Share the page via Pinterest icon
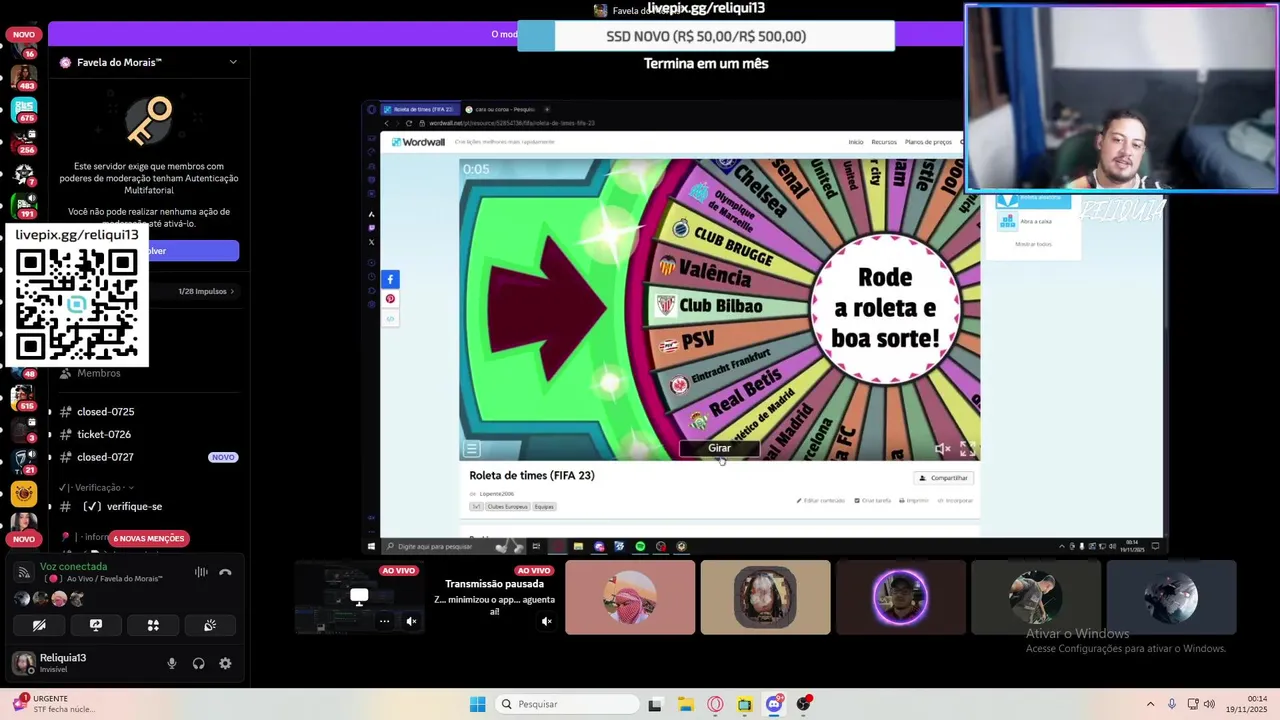 tap(390, 299)
